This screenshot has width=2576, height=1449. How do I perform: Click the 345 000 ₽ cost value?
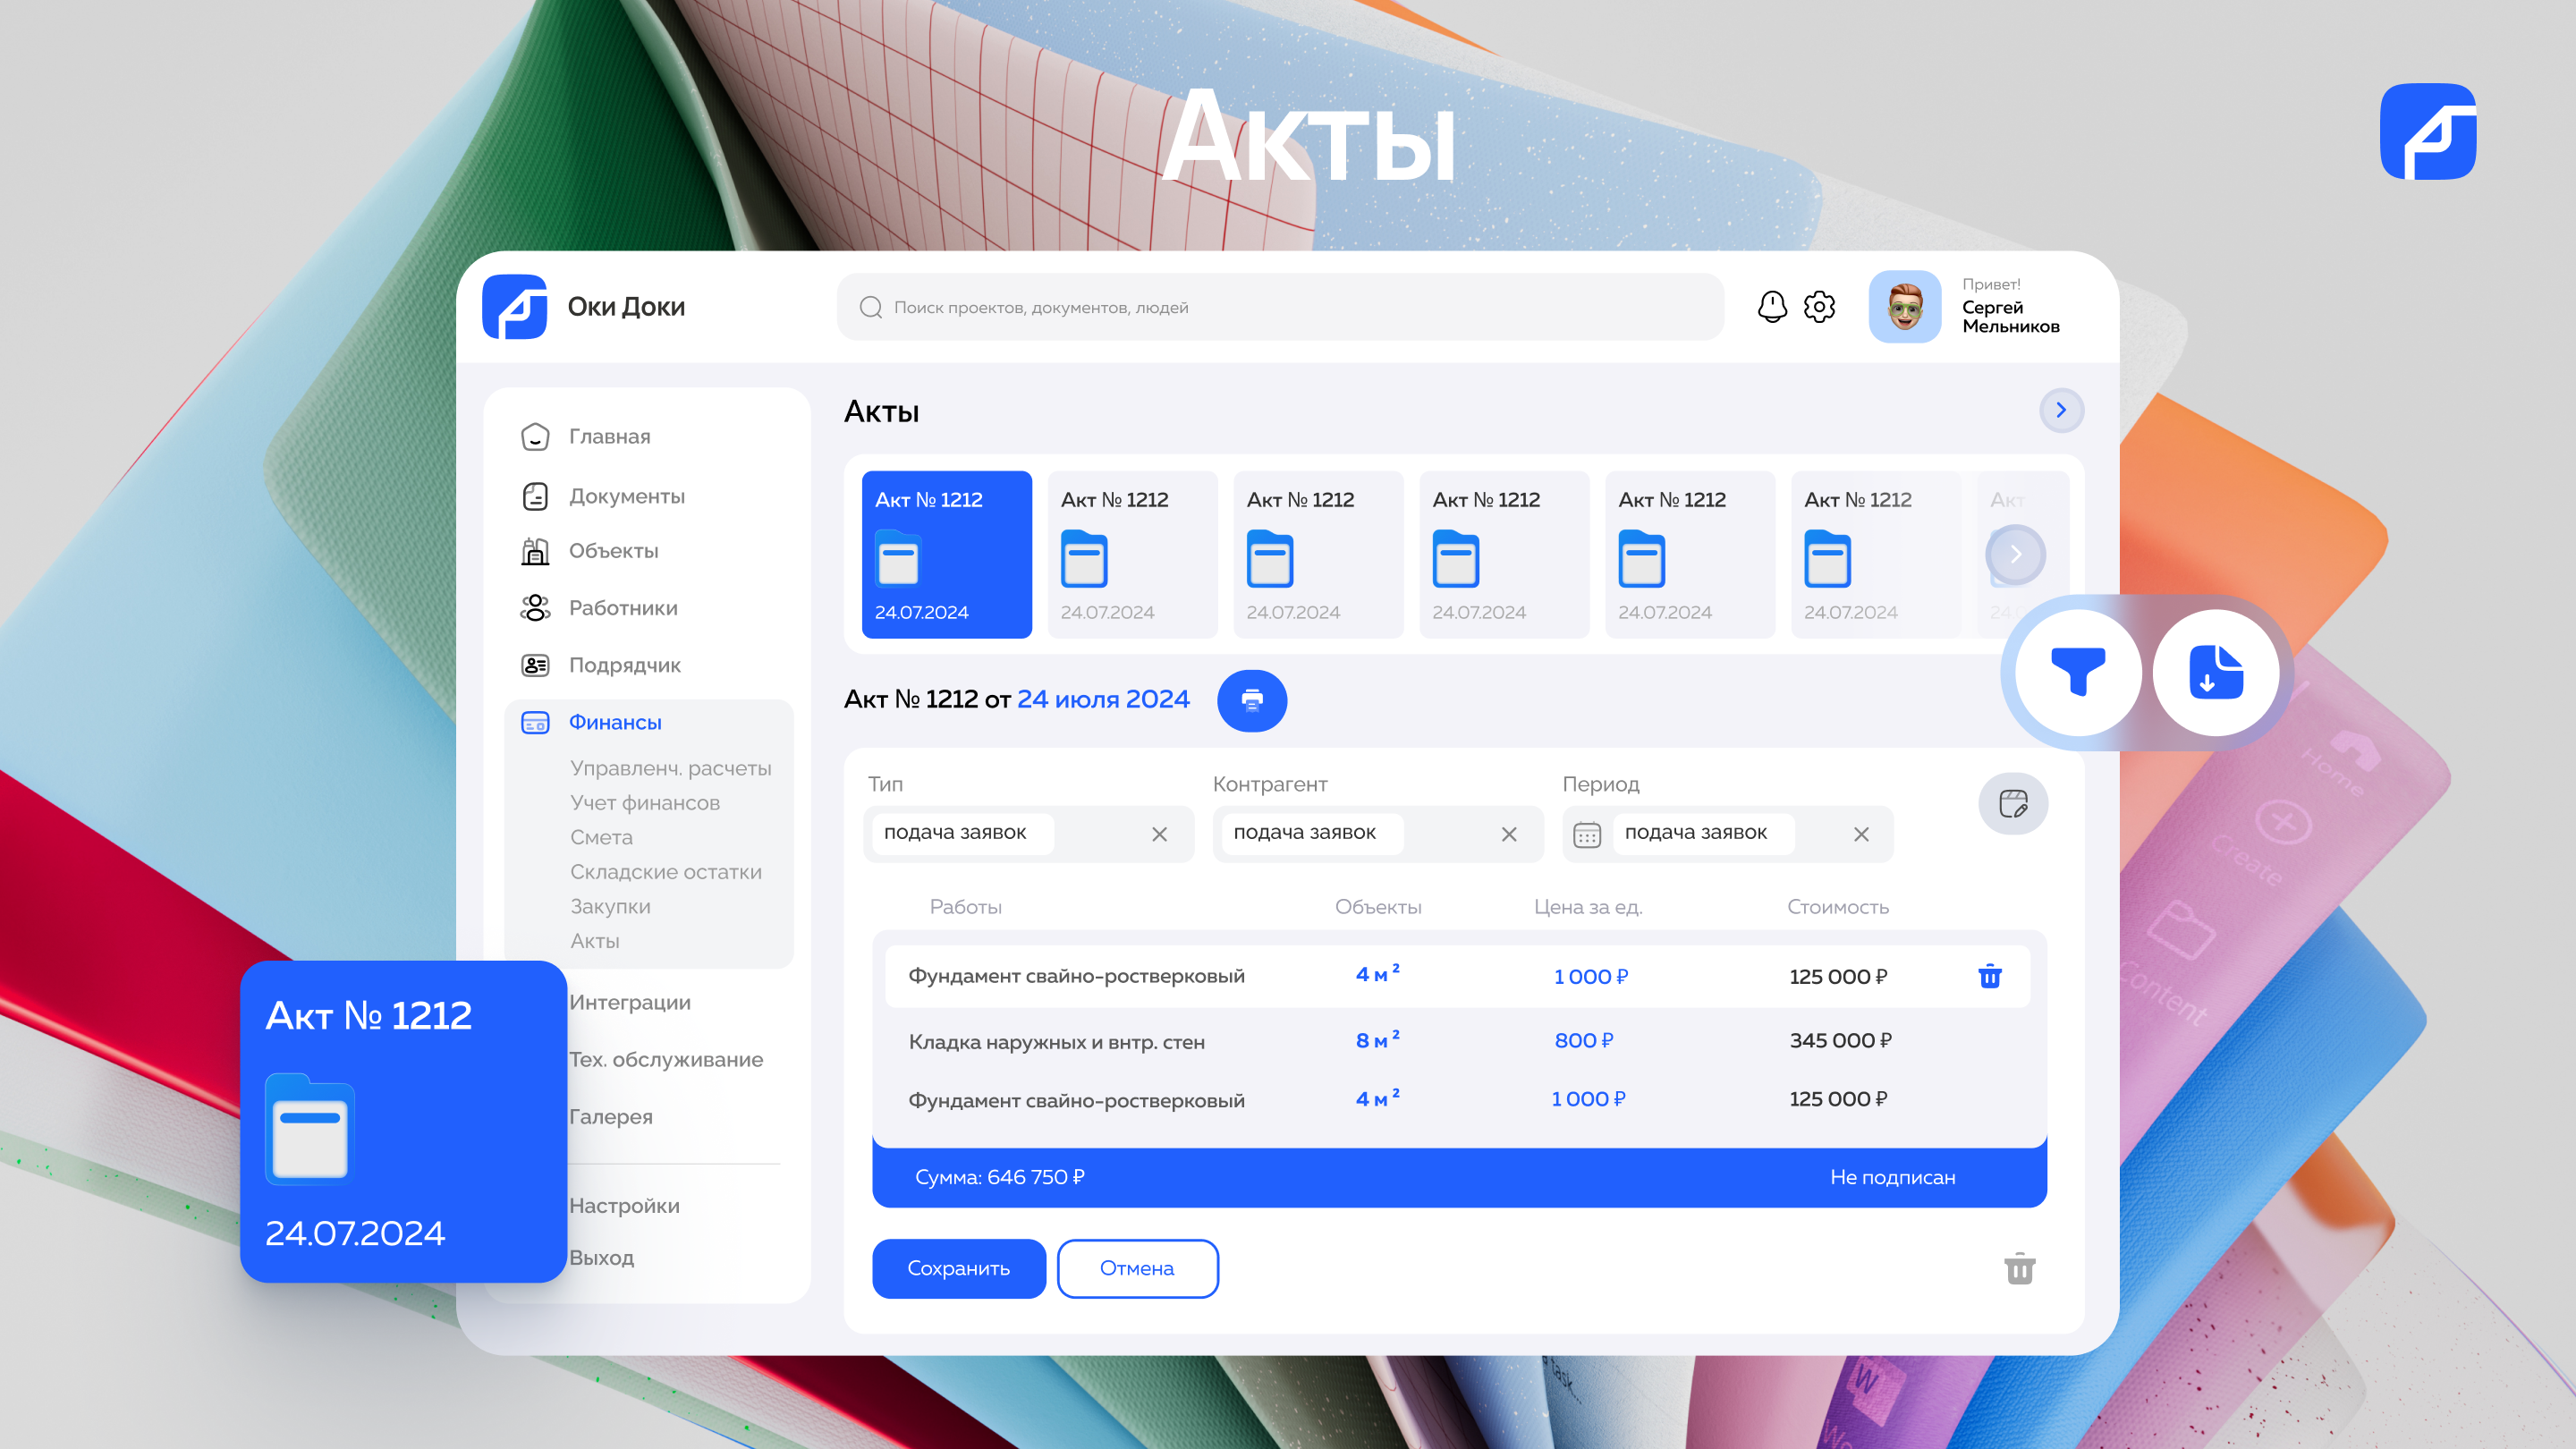tap(1841, 1041)
